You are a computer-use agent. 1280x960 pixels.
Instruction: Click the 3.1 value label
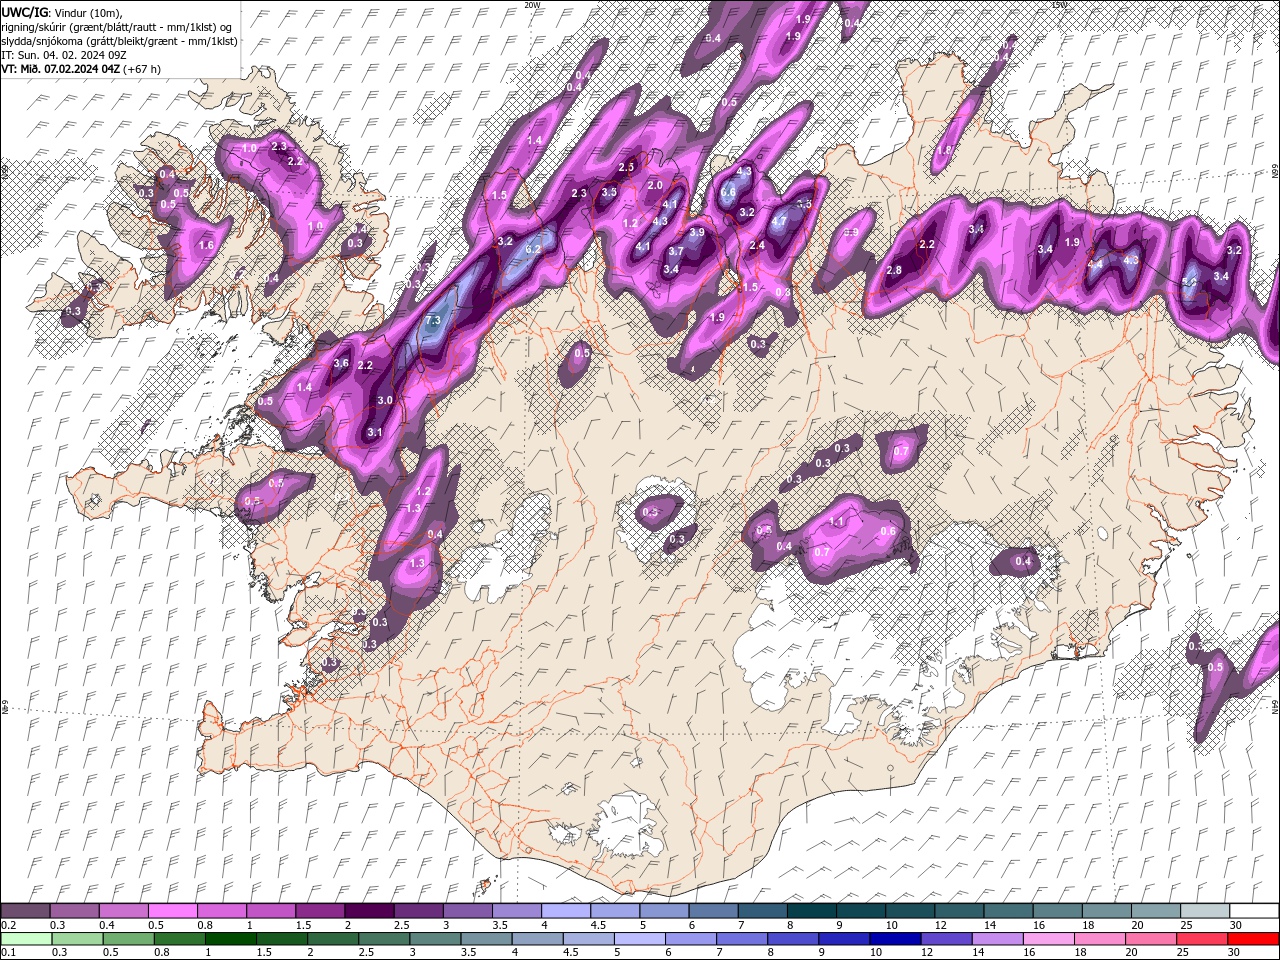click(375, 432)
